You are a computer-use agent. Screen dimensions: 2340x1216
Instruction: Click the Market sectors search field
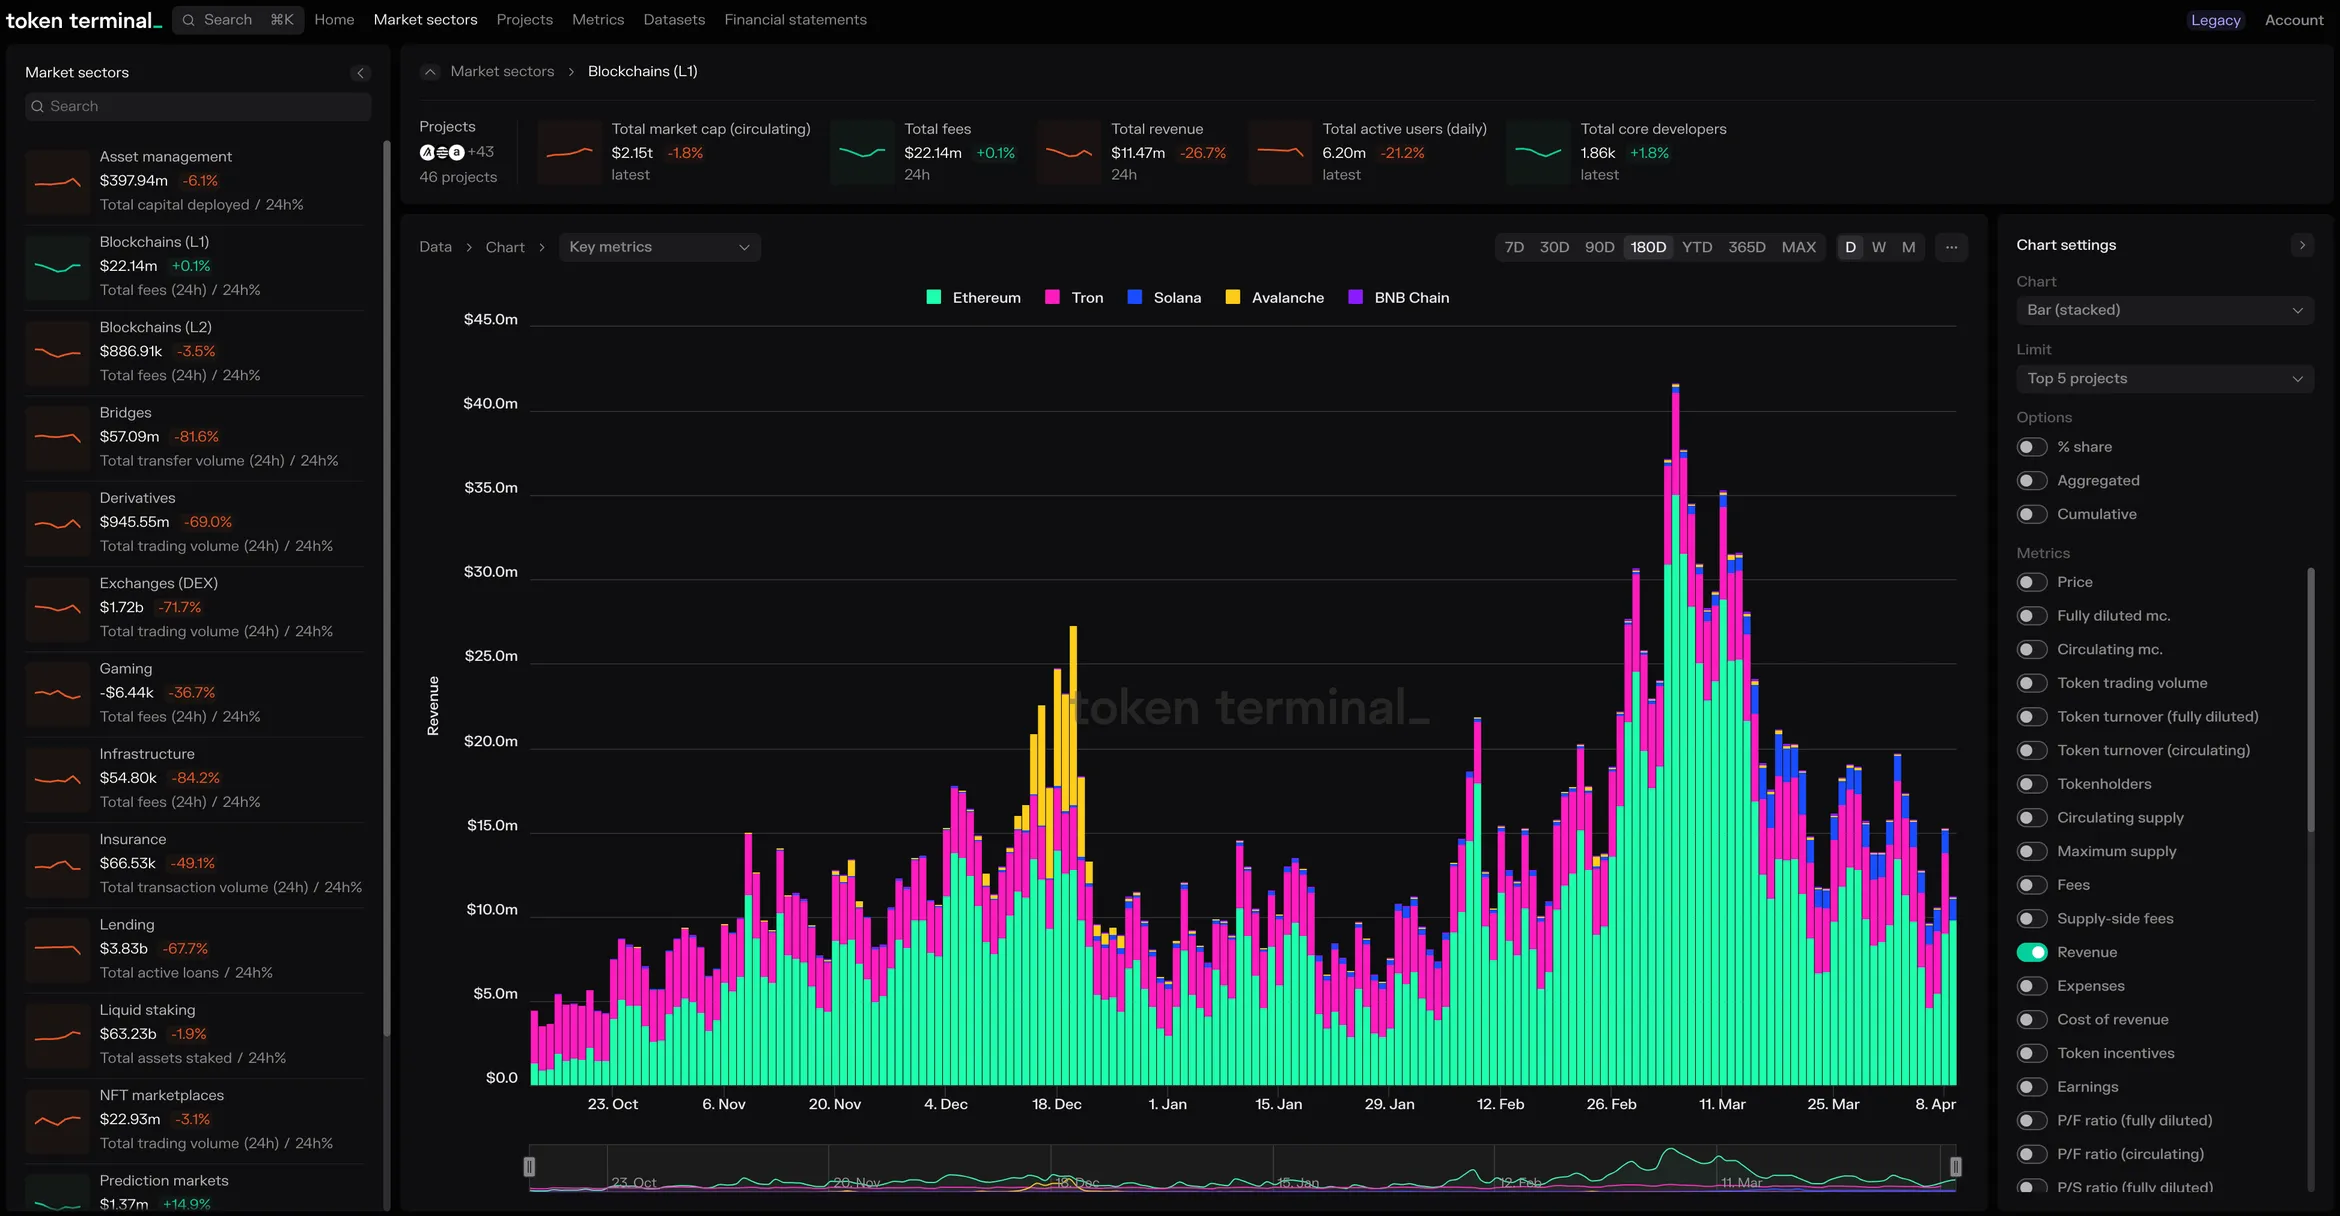tap(198, 107)
